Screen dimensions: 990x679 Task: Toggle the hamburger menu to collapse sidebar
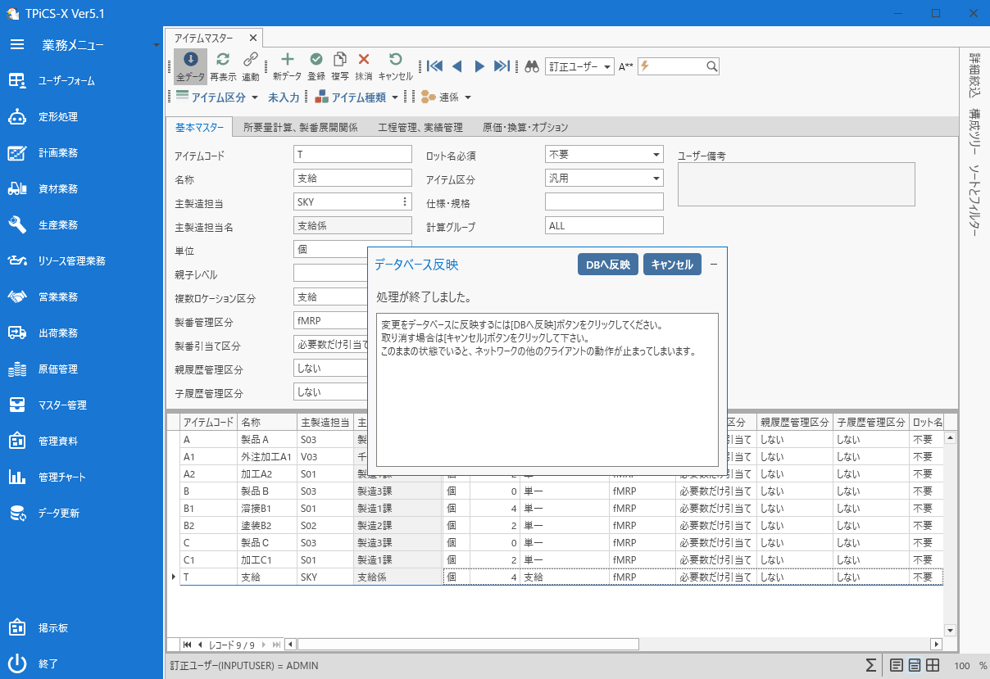click(17, 45)
